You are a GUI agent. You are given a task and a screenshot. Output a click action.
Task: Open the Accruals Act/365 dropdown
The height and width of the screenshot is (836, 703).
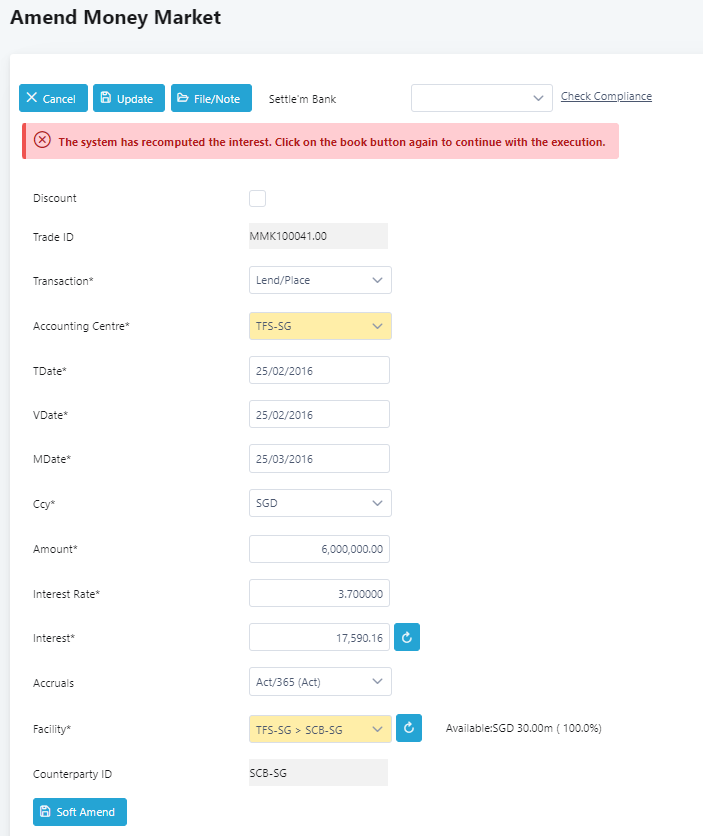(x=320, y=681)
